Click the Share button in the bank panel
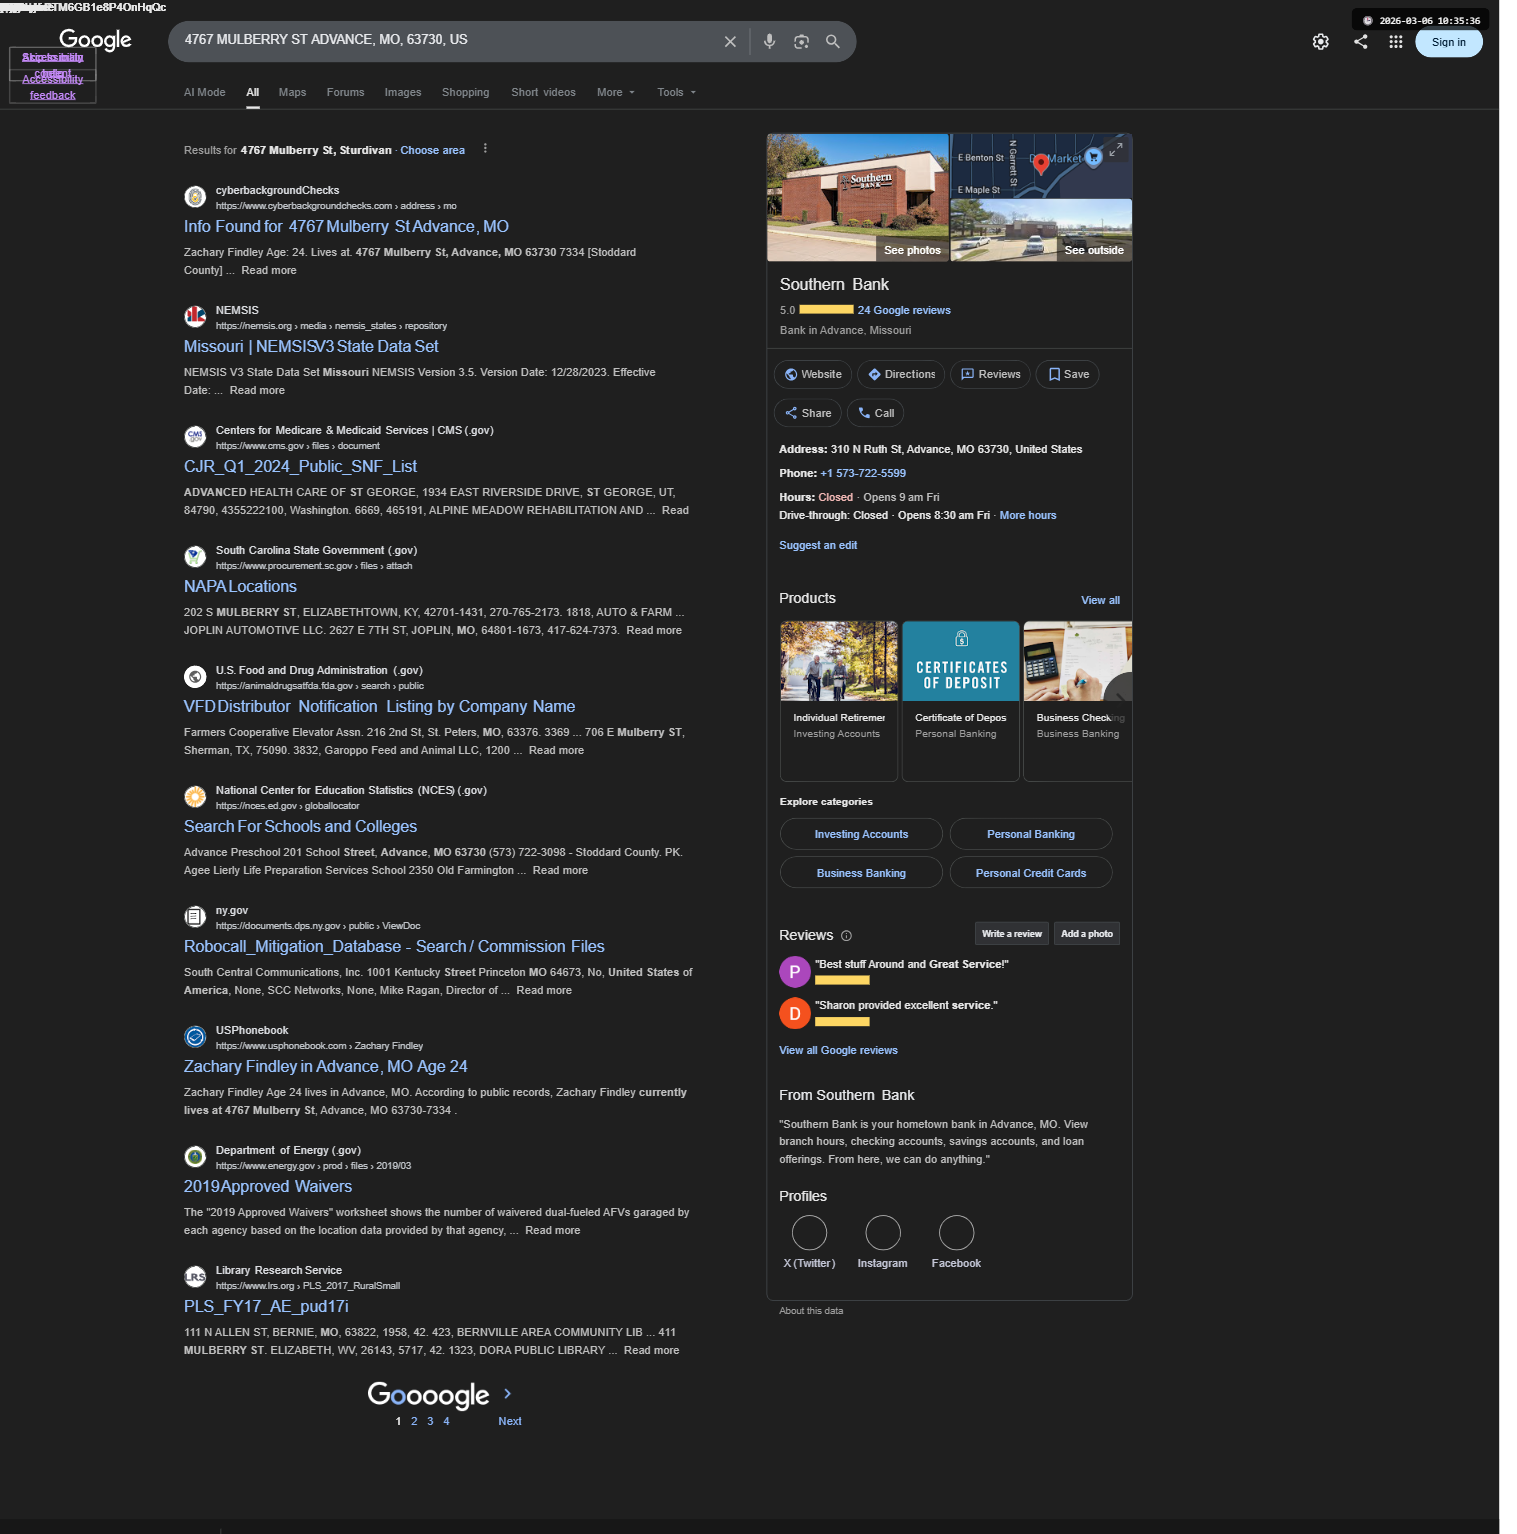1517x1534 pixels. 808,414
